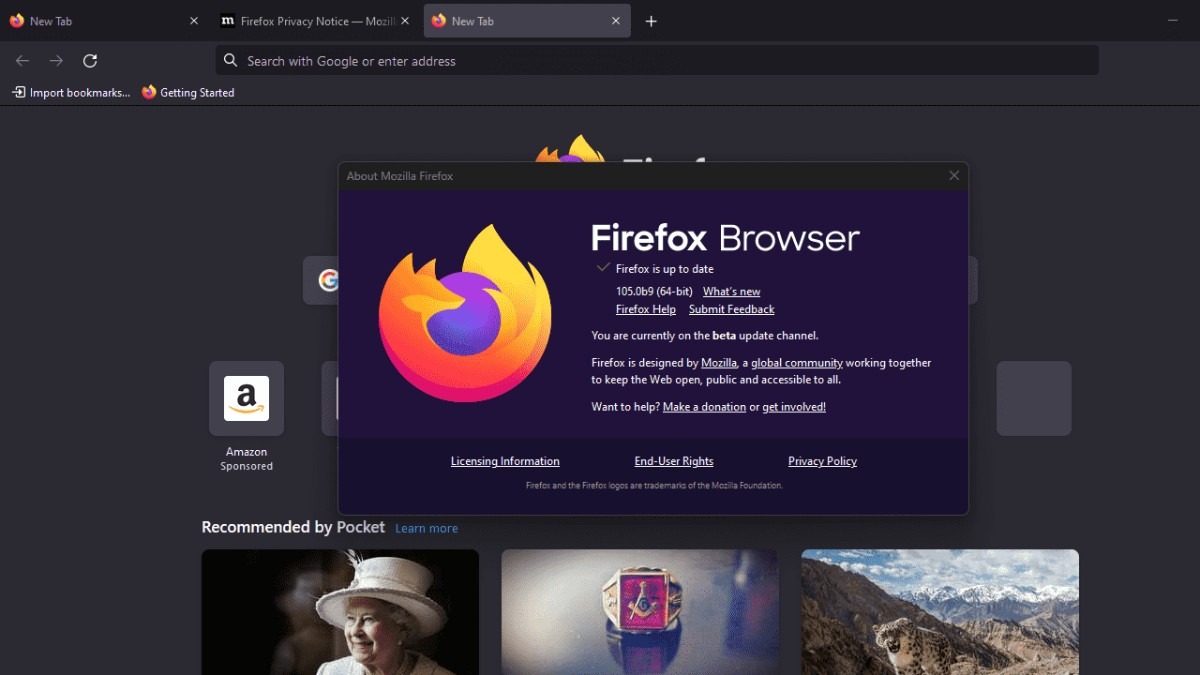The width and height of the screenshot is (1200, 675).
Task: Reload the current page
Action: pyautogui.click(x=90, y=61)
